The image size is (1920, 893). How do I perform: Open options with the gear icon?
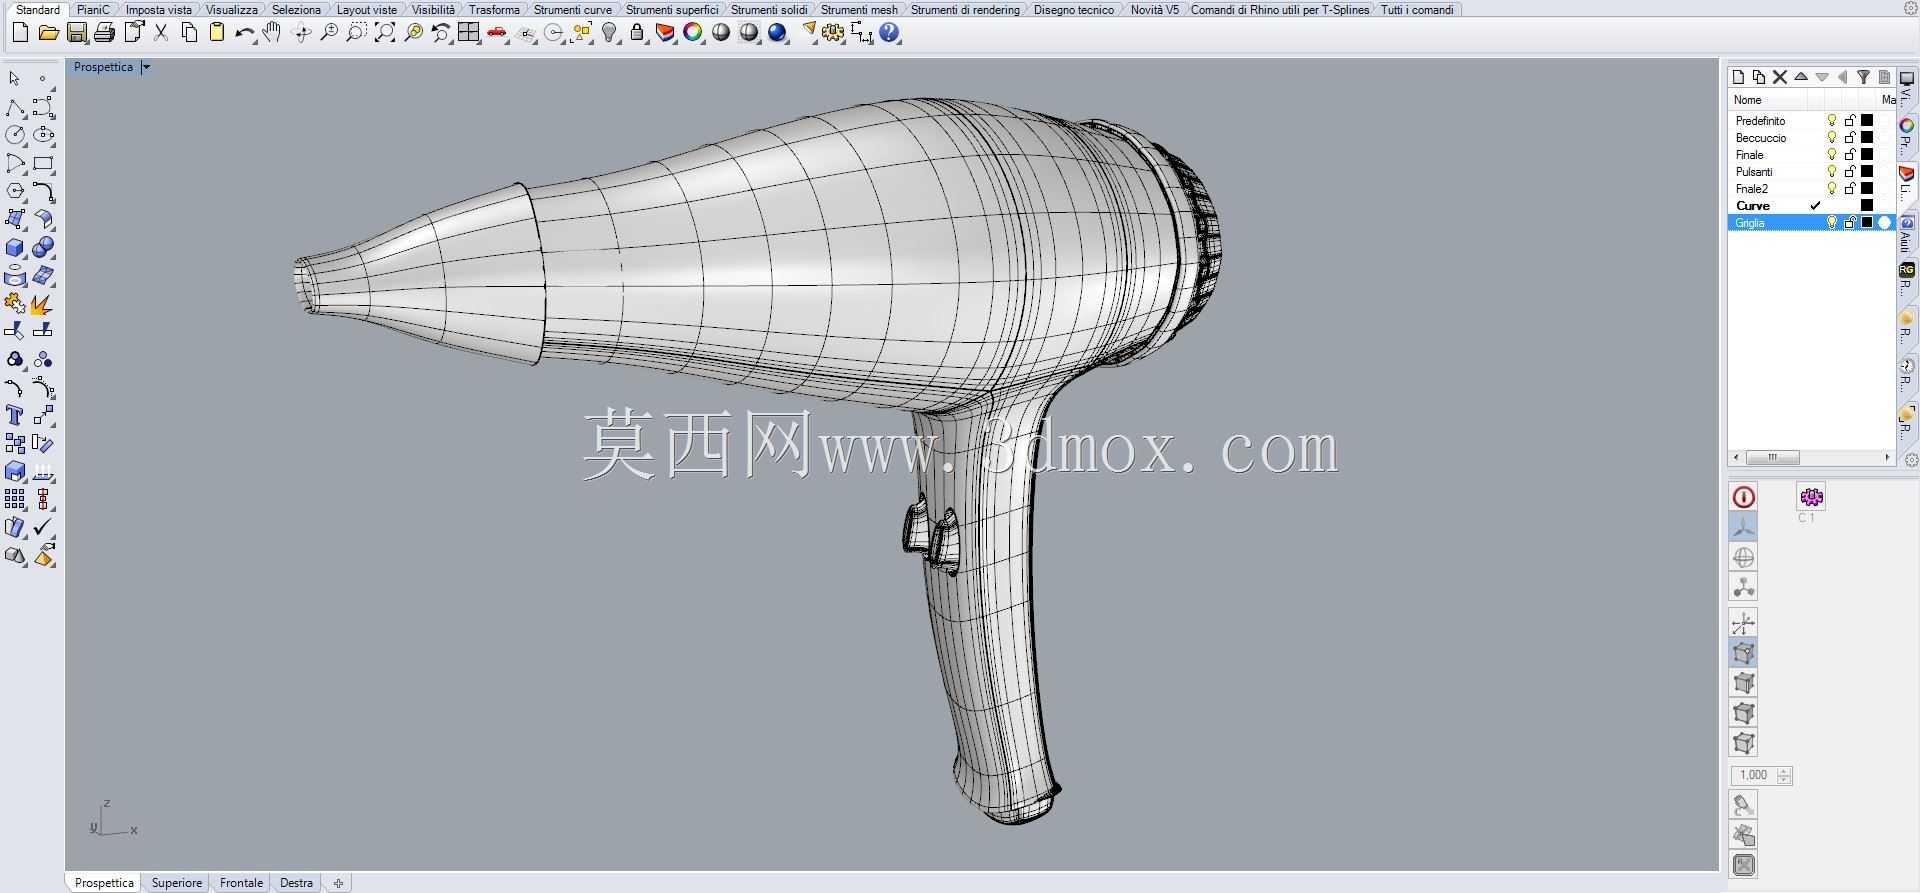pyautogui.click(x=833, y=33)
